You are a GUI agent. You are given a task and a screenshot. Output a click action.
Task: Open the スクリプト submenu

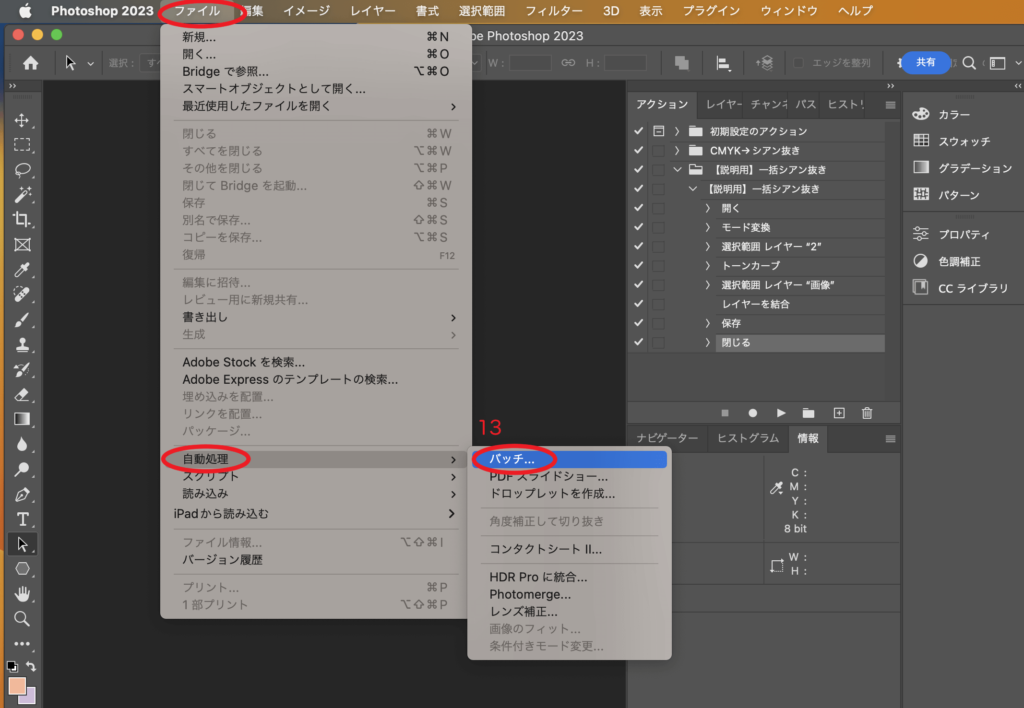click(x=317, y=476)
